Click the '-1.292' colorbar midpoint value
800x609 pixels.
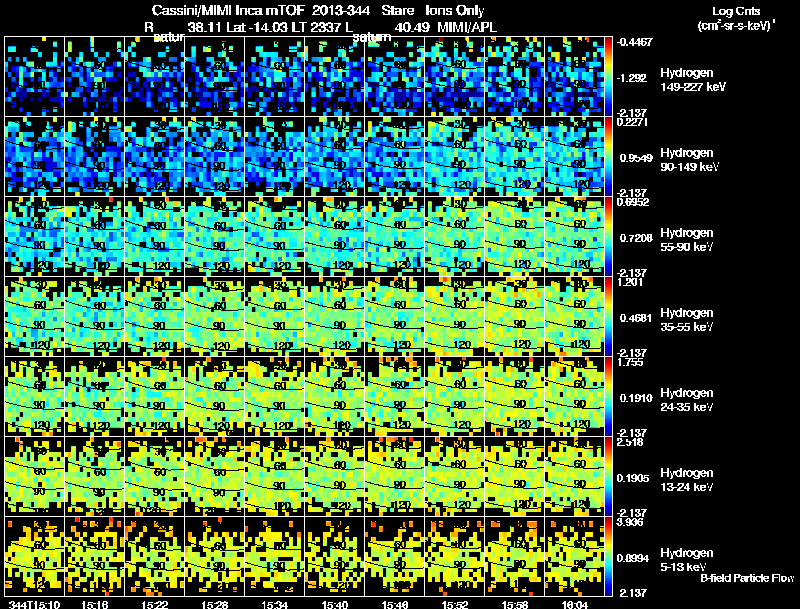tap(632, 78)
